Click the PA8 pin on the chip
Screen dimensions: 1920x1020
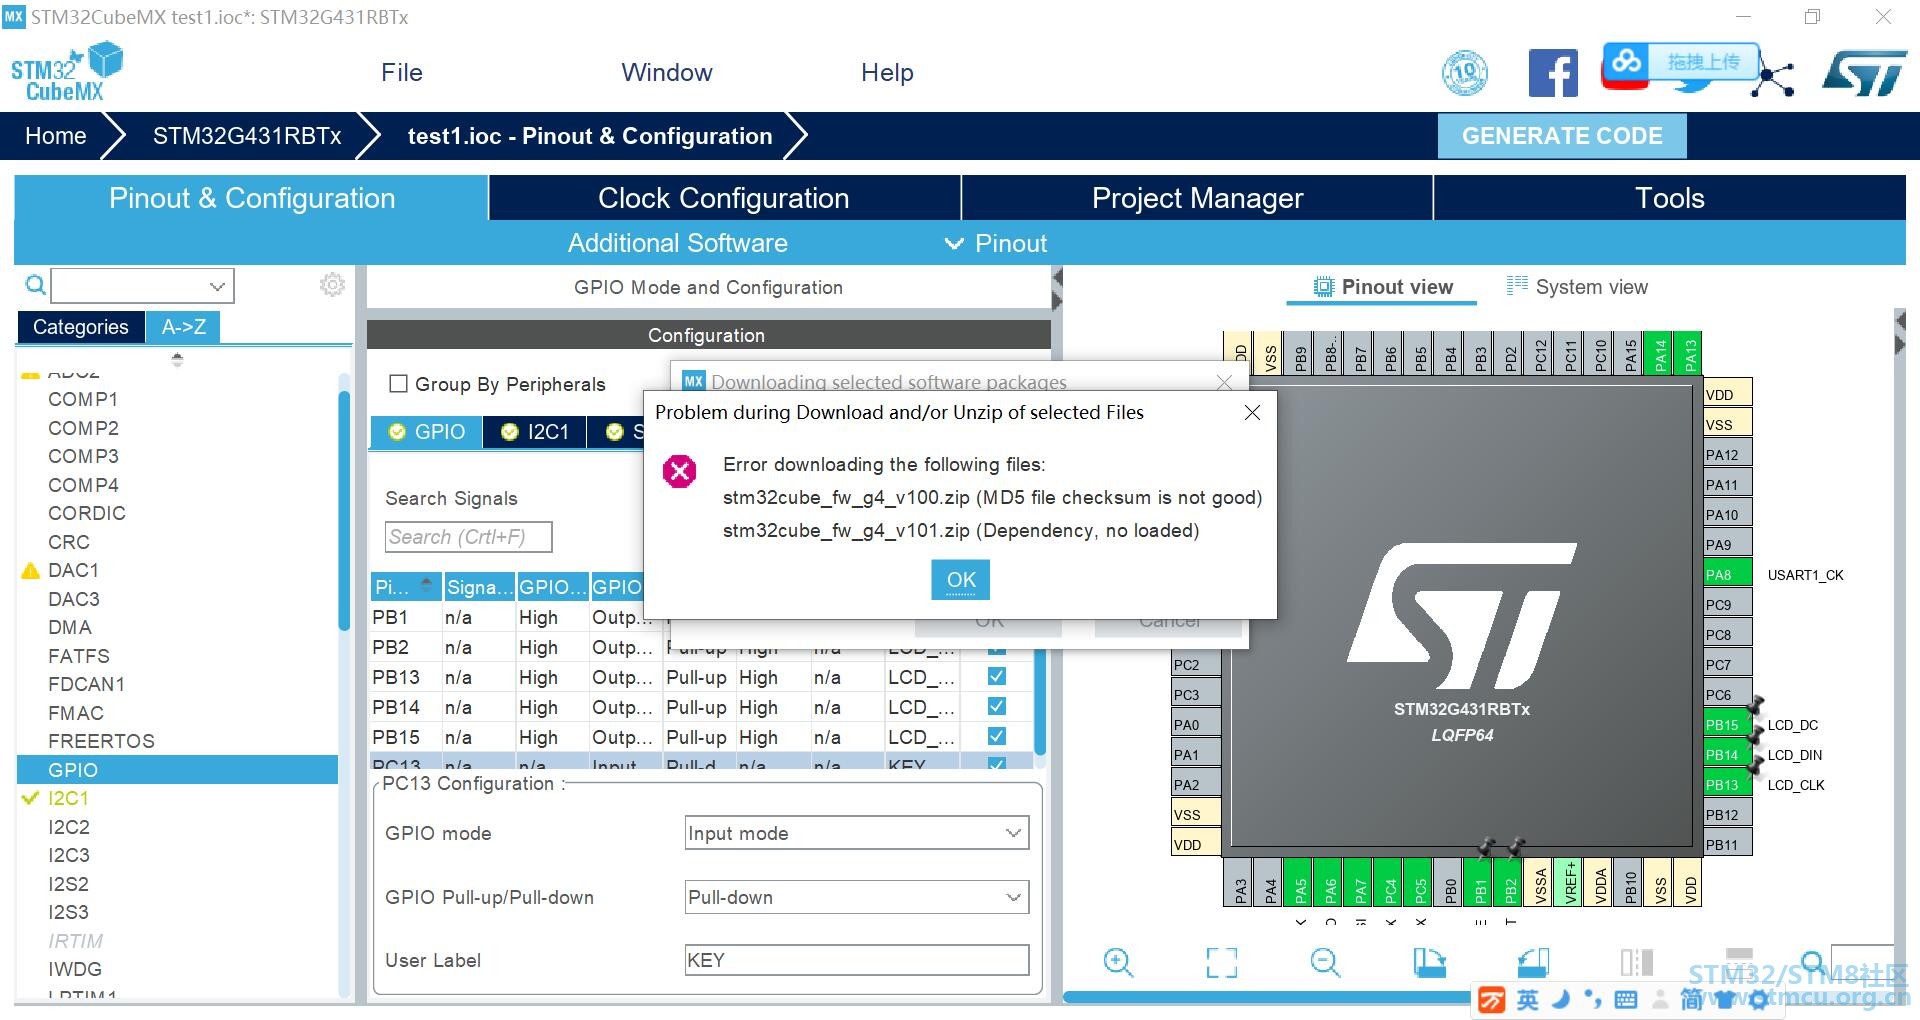click(x=1728, y=574)
